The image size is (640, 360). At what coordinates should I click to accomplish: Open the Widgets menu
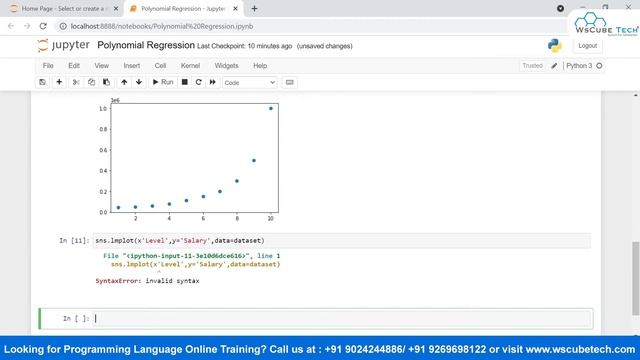(x=226, y=66)
